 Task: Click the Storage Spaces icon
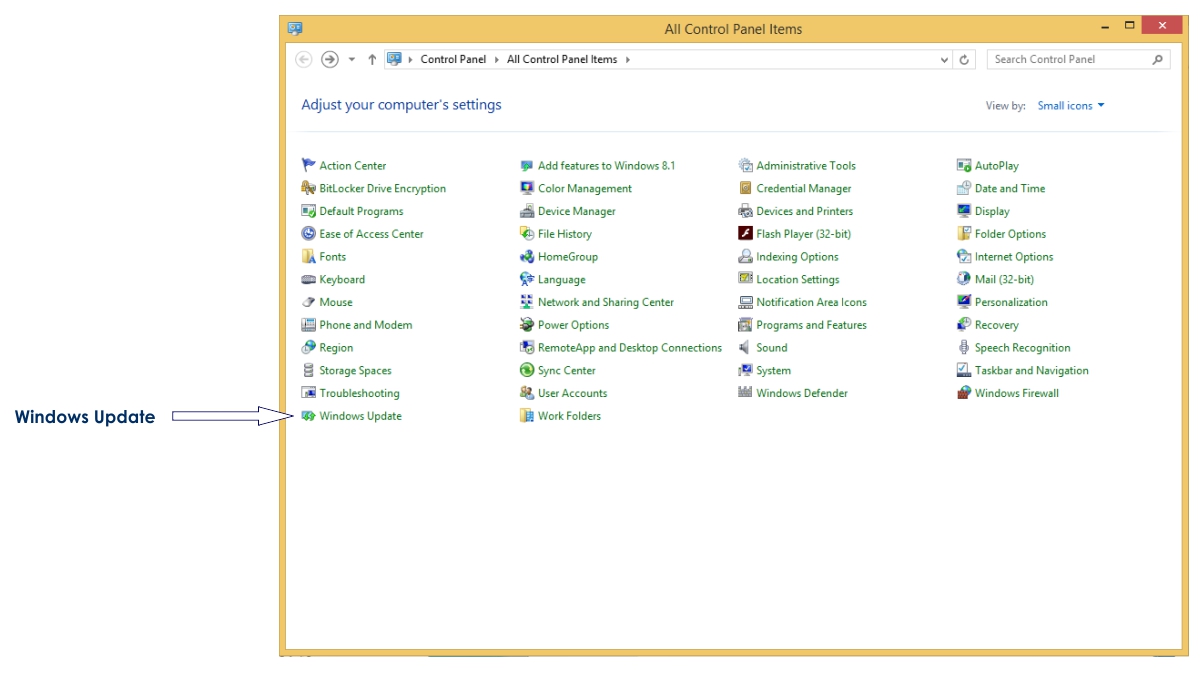point(309,371)
